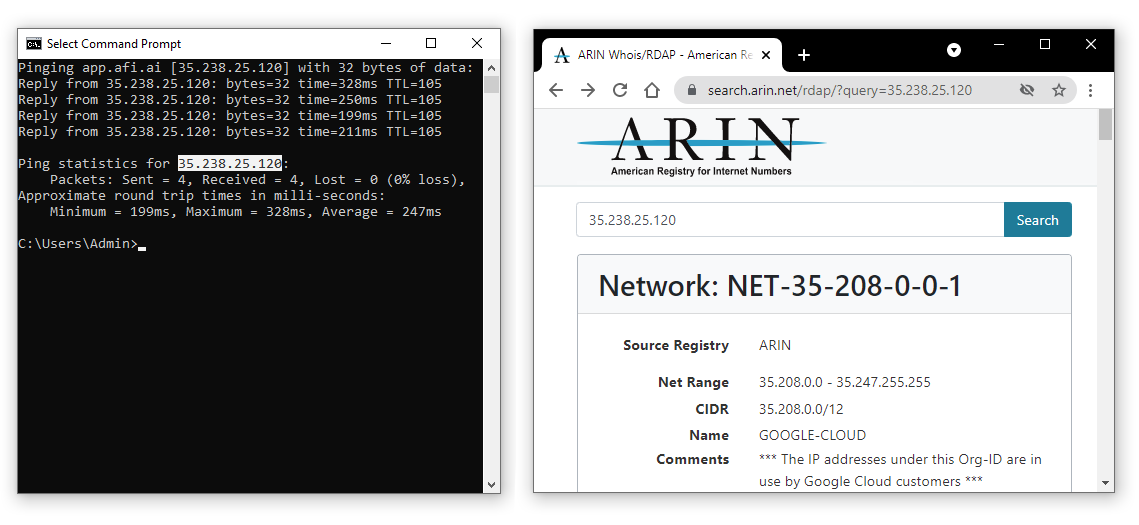Click the 'Network: NET-35-208-0-0-1' heading
This screenshot has width=1139, height=525.
click(779, 286)
